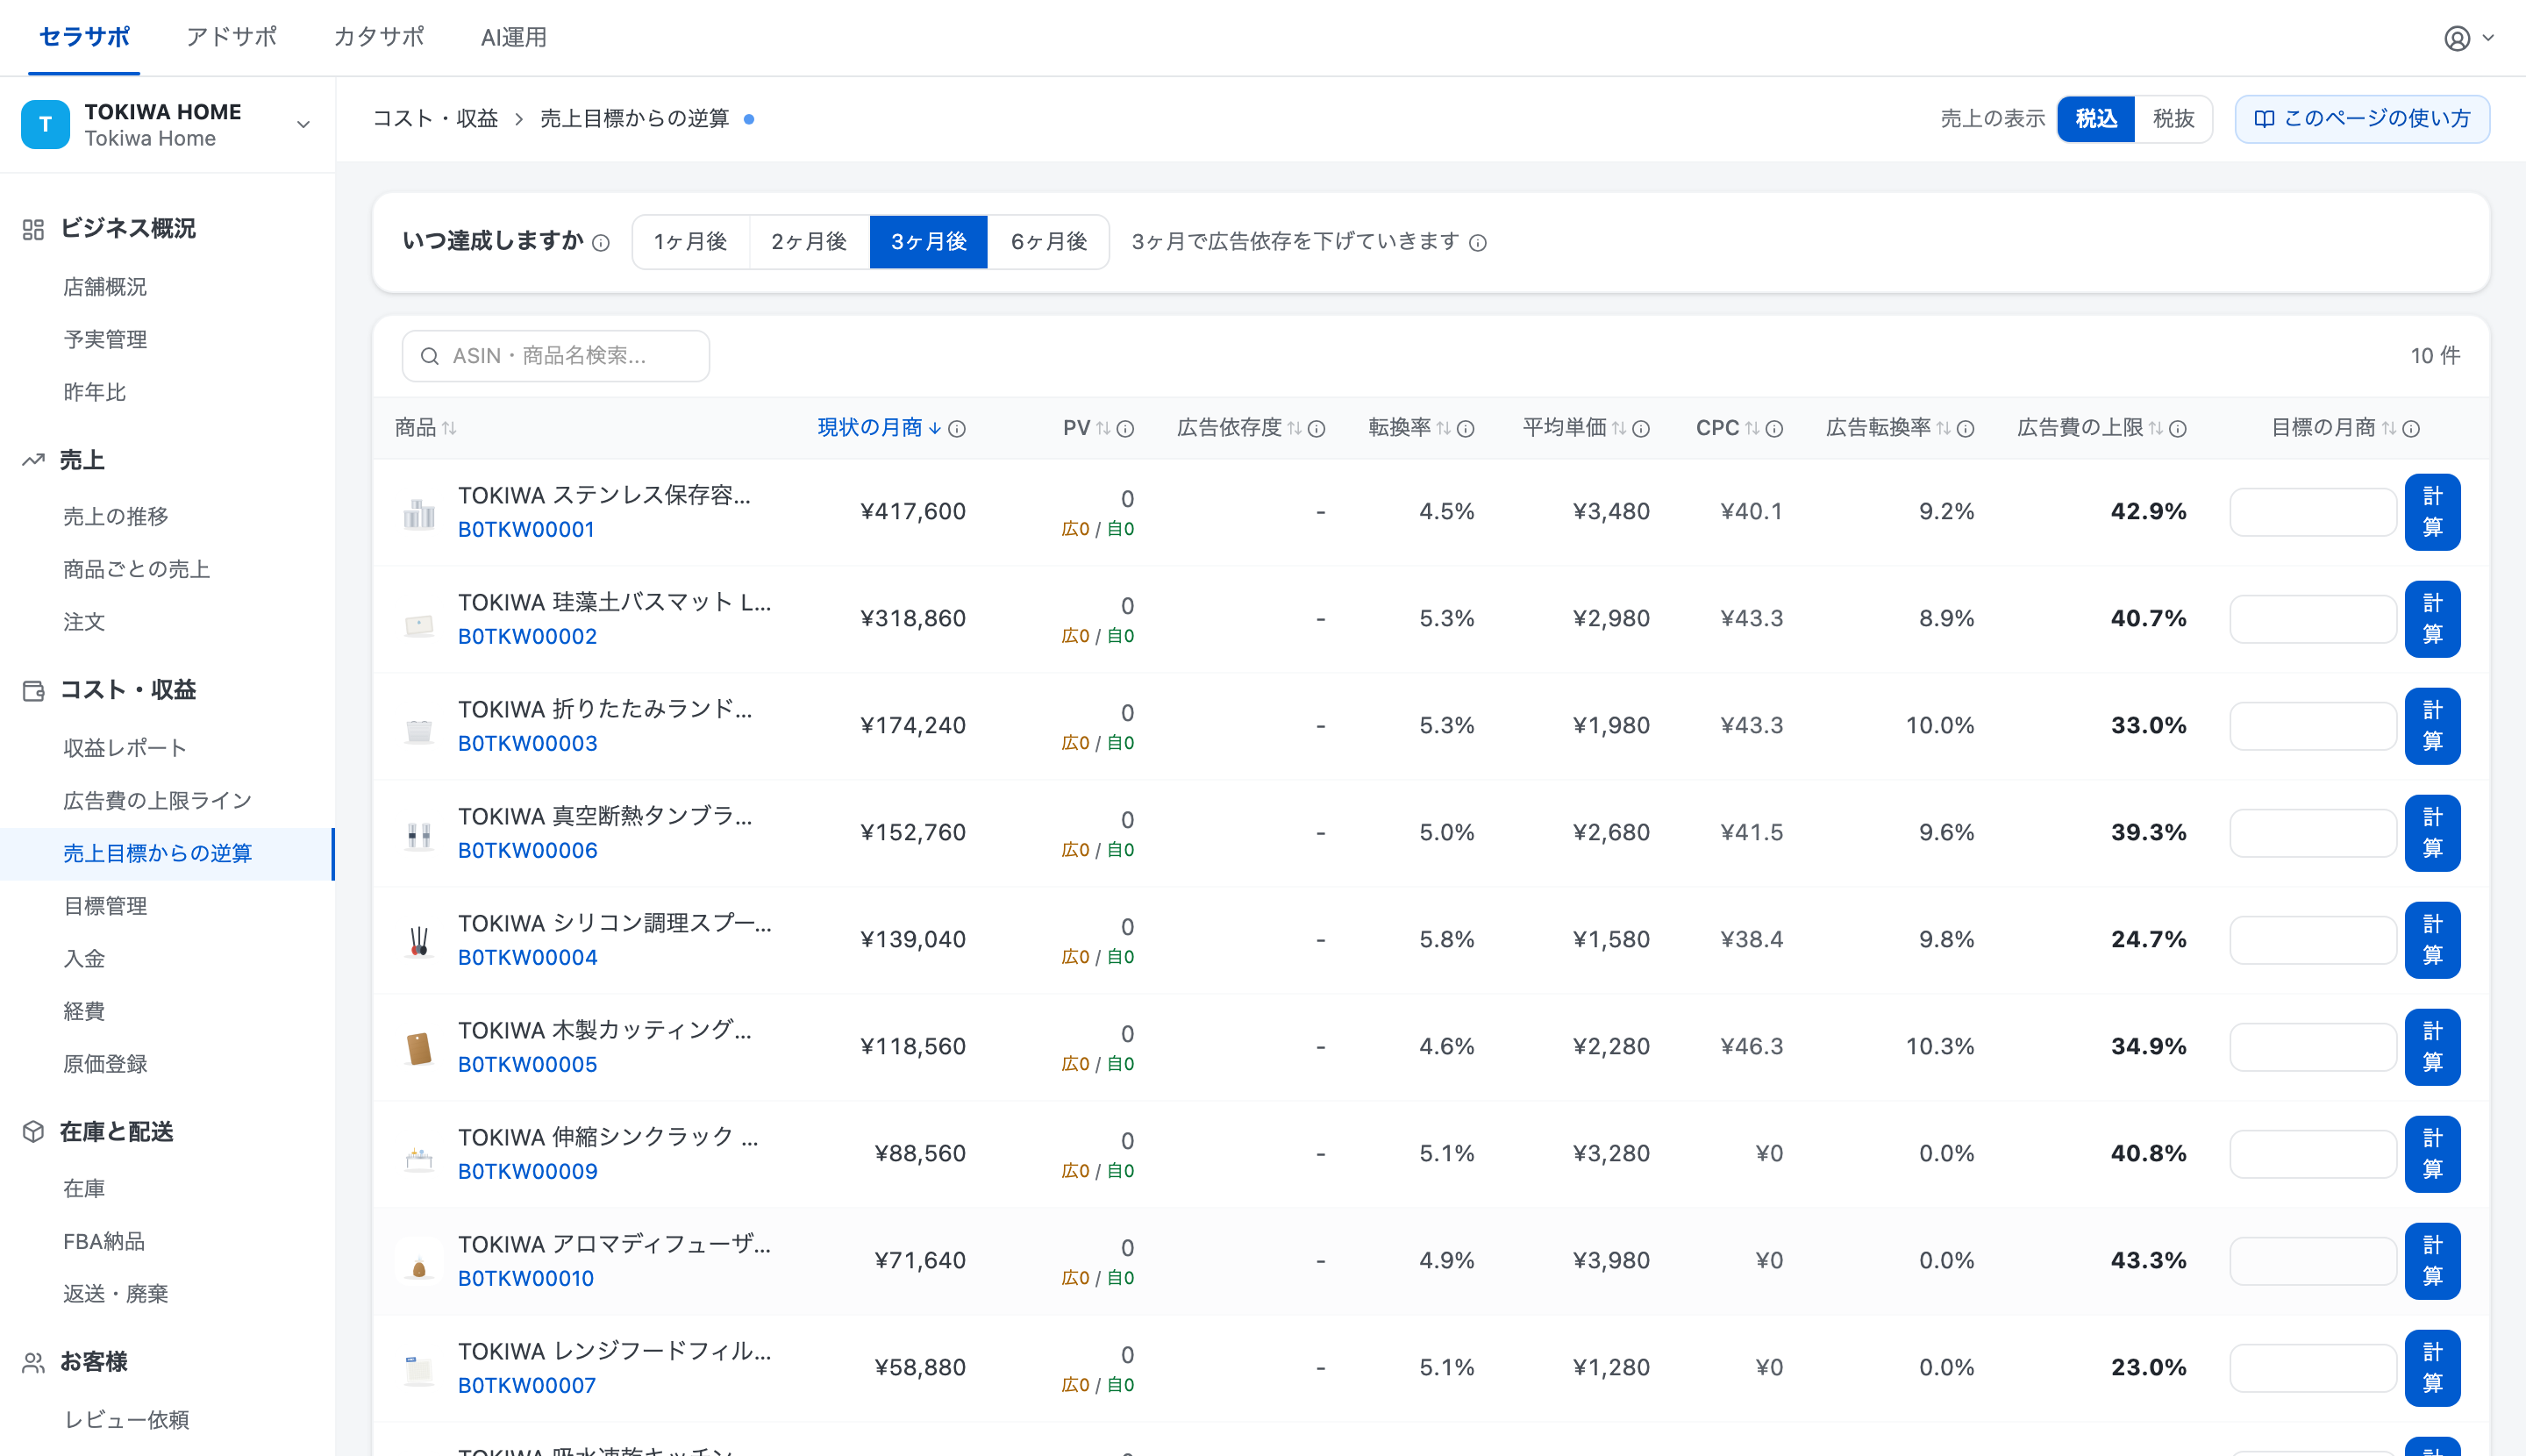2526x1456 pixels.
Task: Choose 2ヶ月後 timeframe option
Action: coord(809,242)
